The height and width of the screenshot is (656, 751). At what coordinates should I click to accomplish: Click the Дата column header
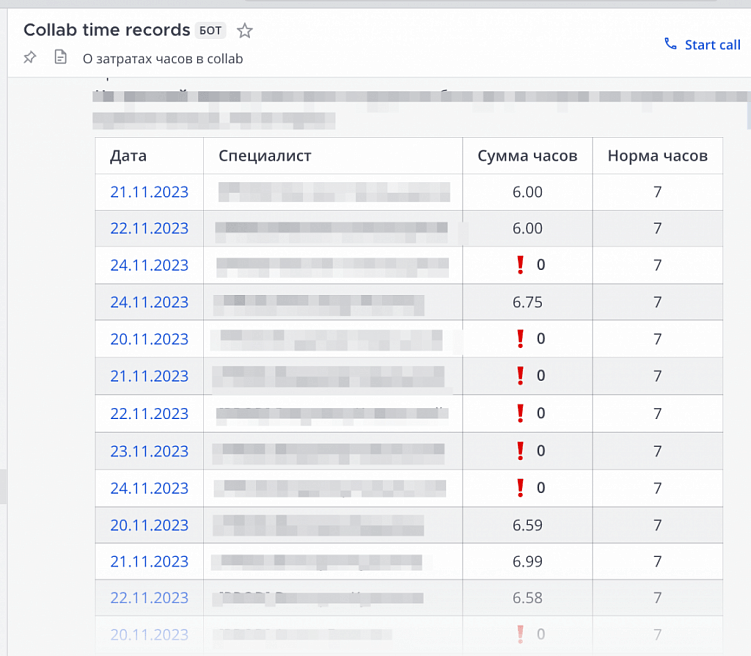(128, 156)
